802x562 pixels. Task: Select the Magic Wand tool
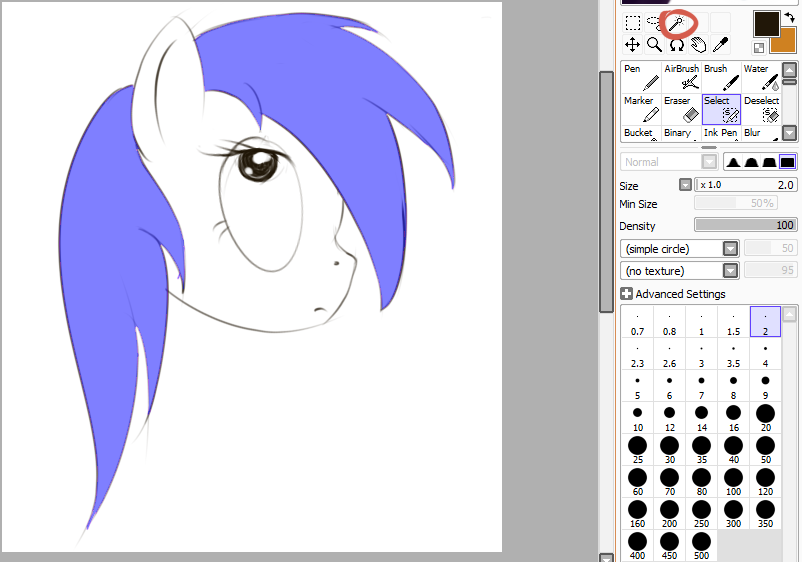click(x=677, y=23)
